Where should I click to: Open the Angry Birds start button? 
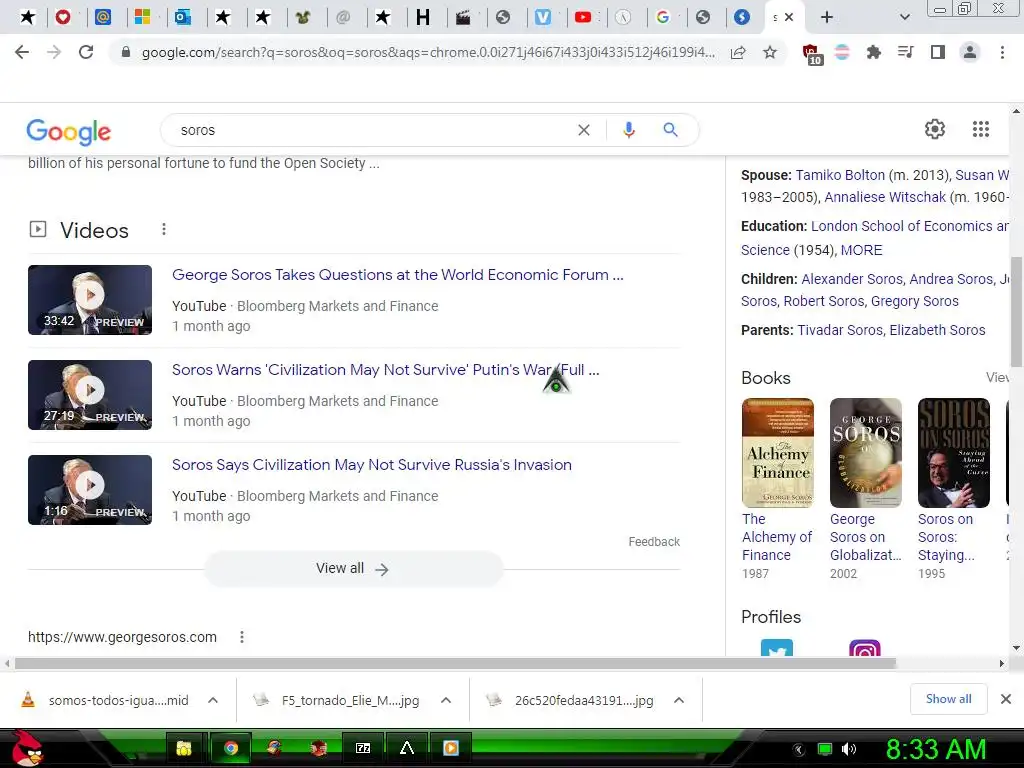26,748
